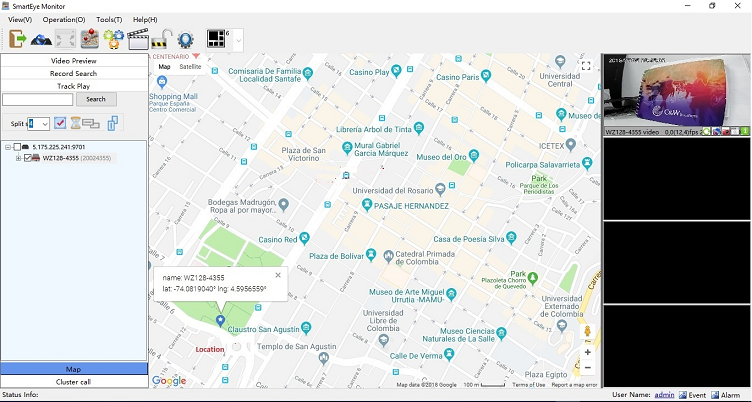Click the blue star vehicle location marker

point(220,320)
